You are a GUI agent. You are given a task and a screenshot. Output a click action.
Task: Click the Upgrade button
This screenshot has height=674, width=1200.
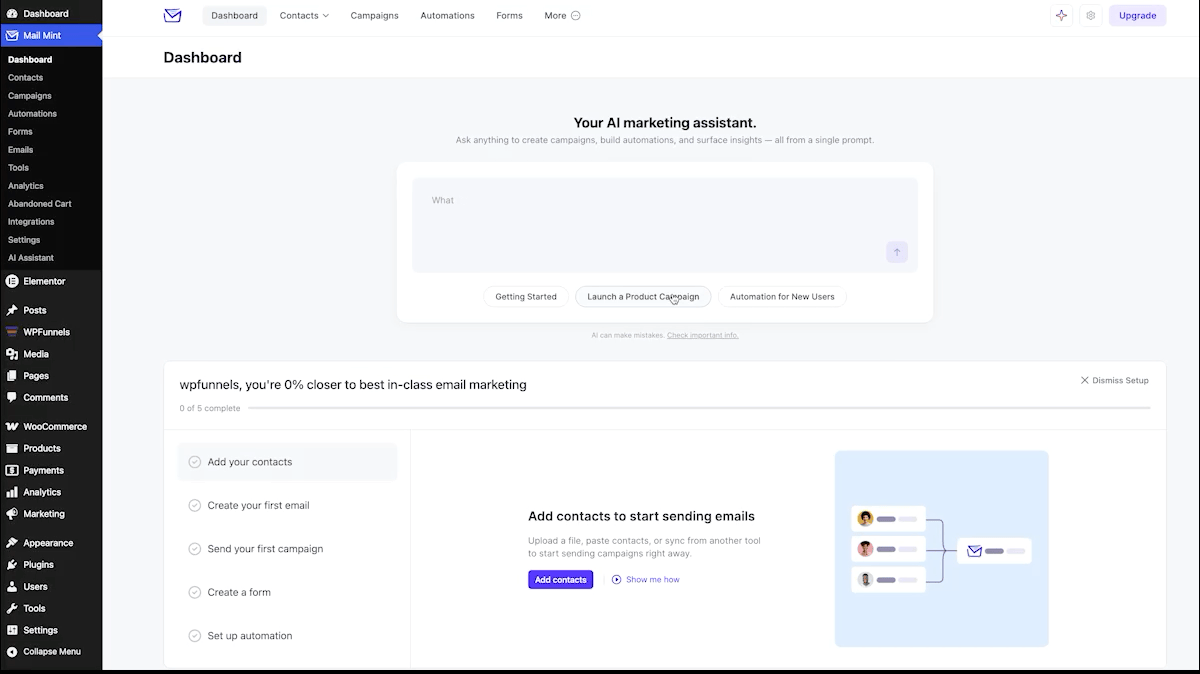(1137, 16)
